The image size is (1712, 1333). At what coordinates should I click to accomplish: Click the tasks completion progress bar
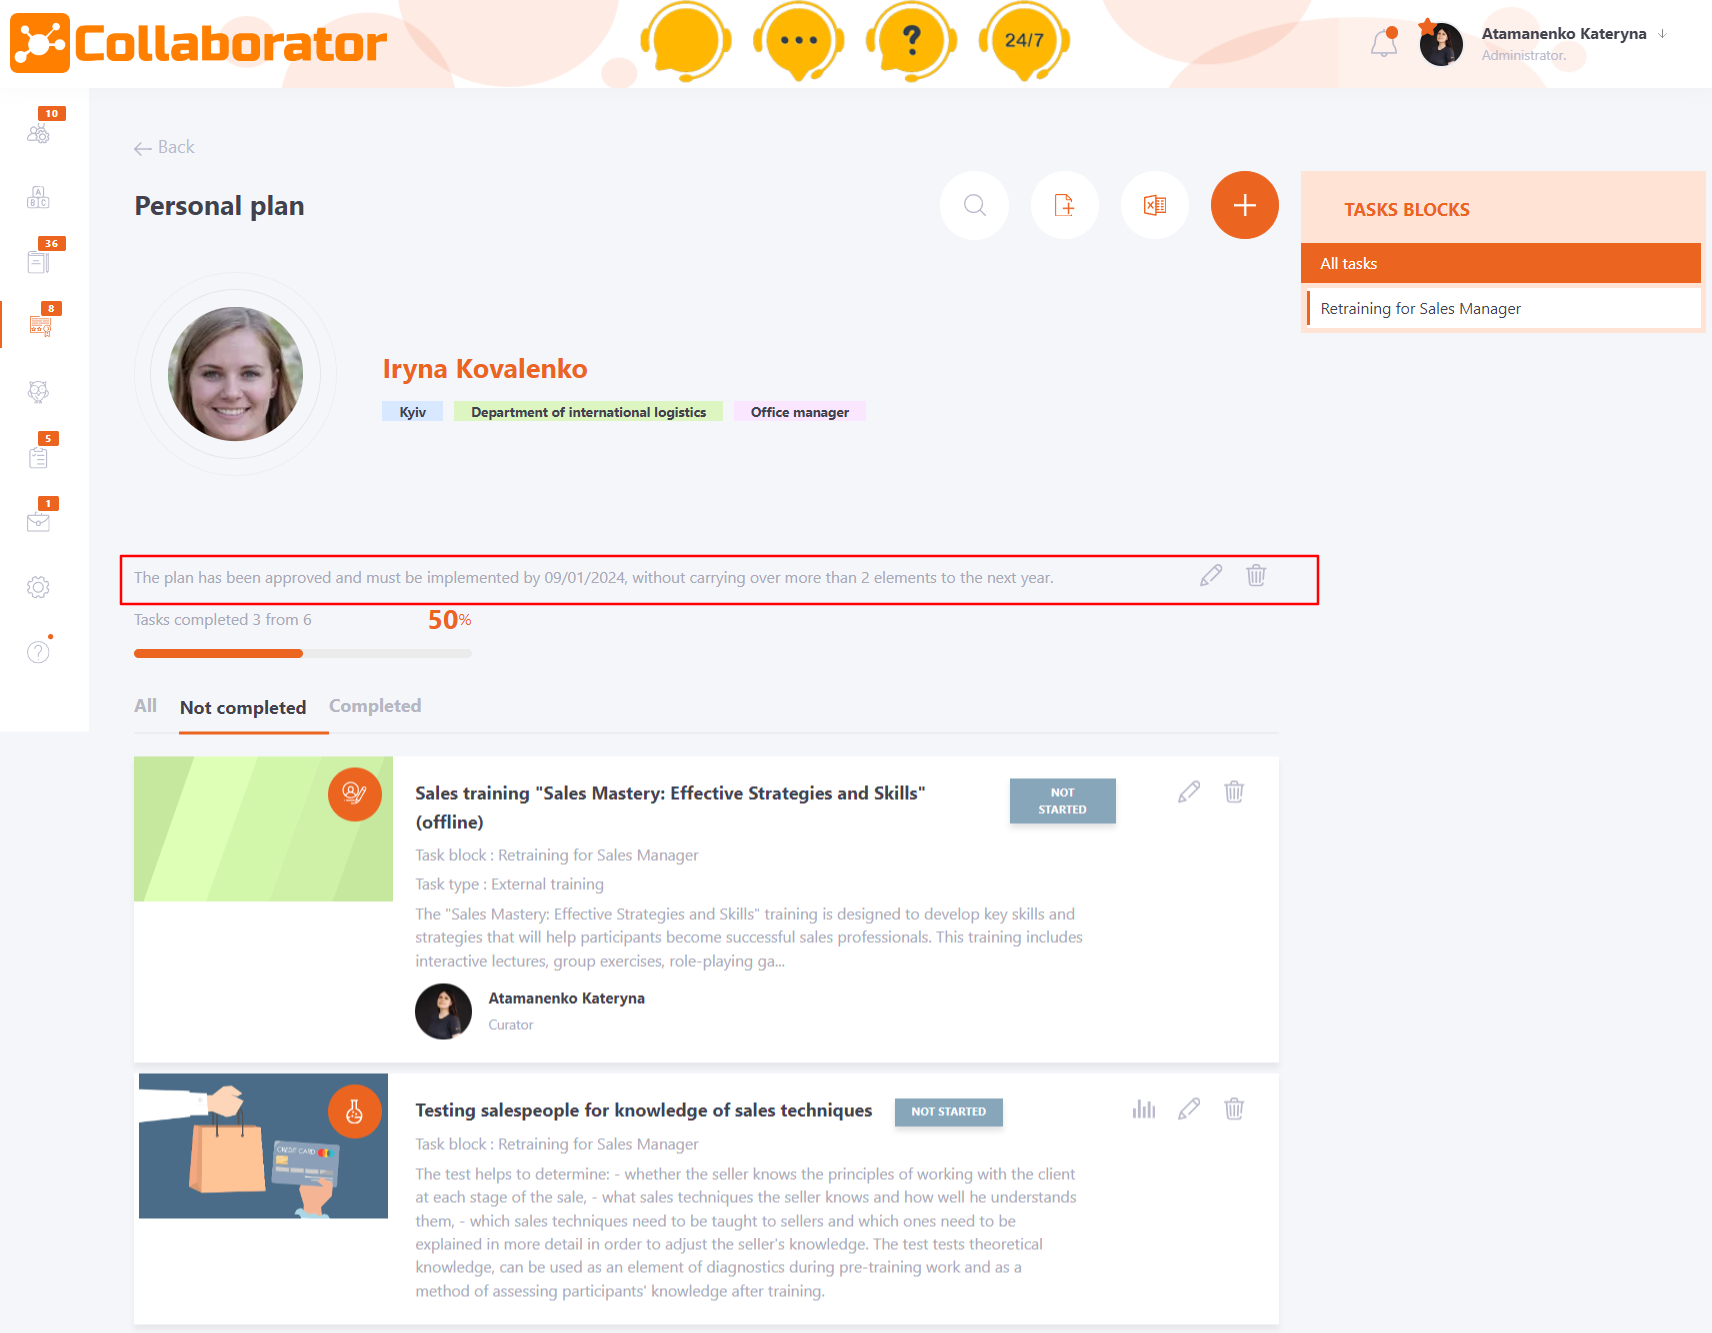tap(300, 653)
